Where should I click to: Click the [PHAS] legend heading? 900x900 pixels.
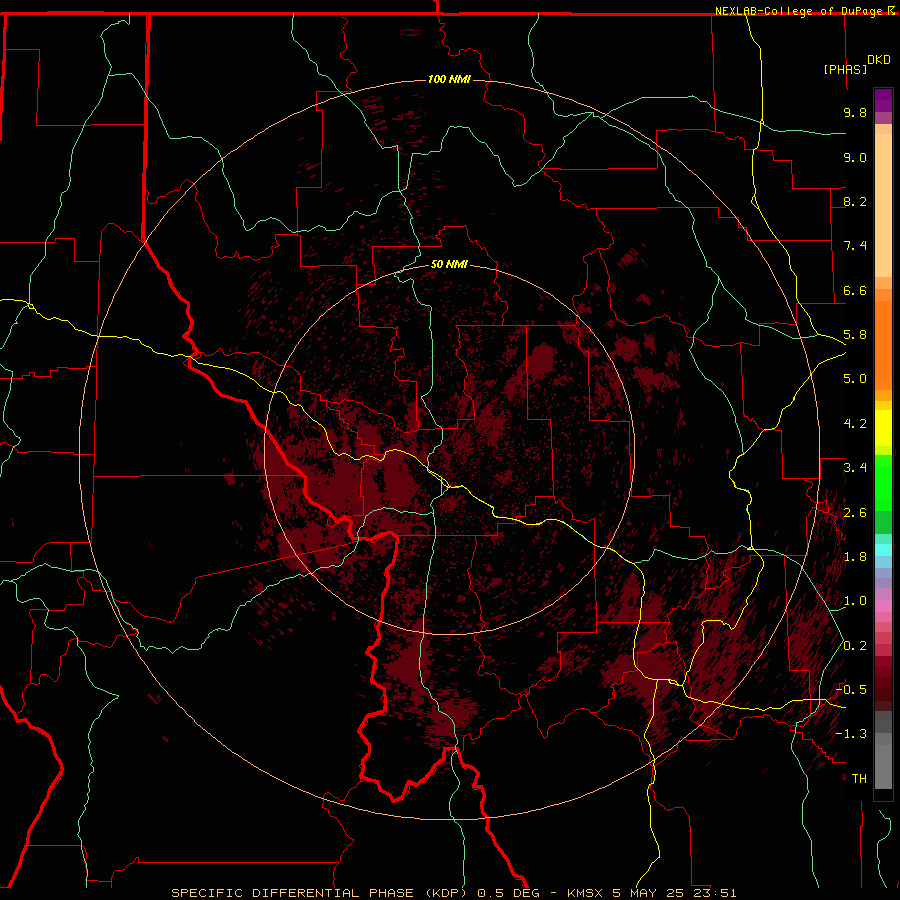click(x=845, y=69)
